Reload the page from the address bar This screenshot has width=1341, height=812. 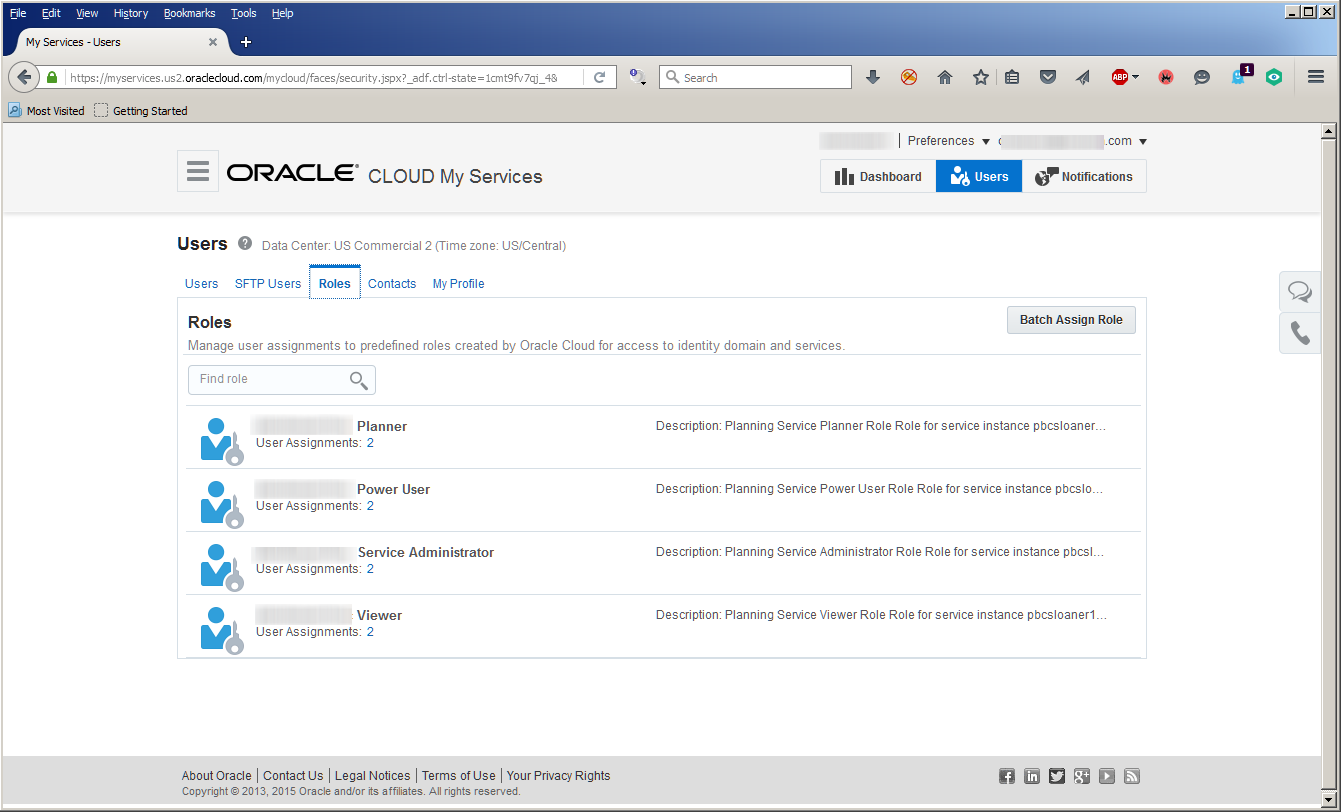point(599,77)
